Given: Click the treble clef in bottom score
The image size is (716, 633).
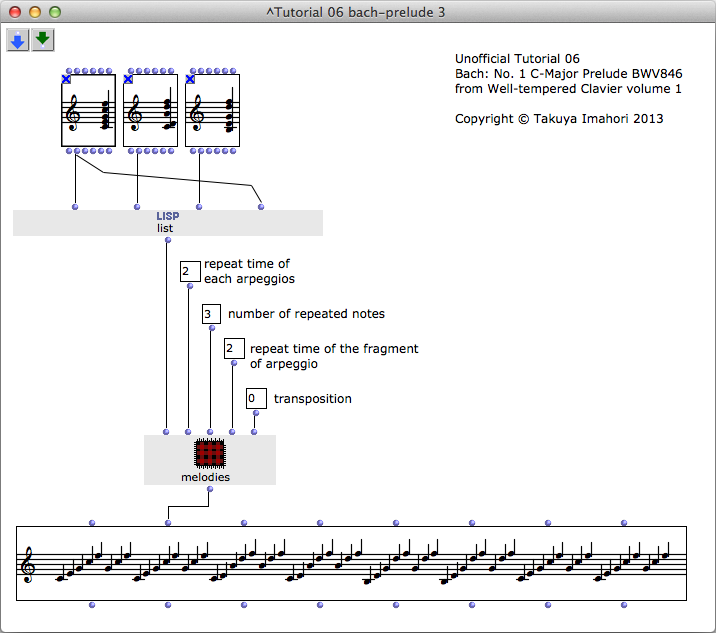Looking at the screenshot, I should point(28,566).
